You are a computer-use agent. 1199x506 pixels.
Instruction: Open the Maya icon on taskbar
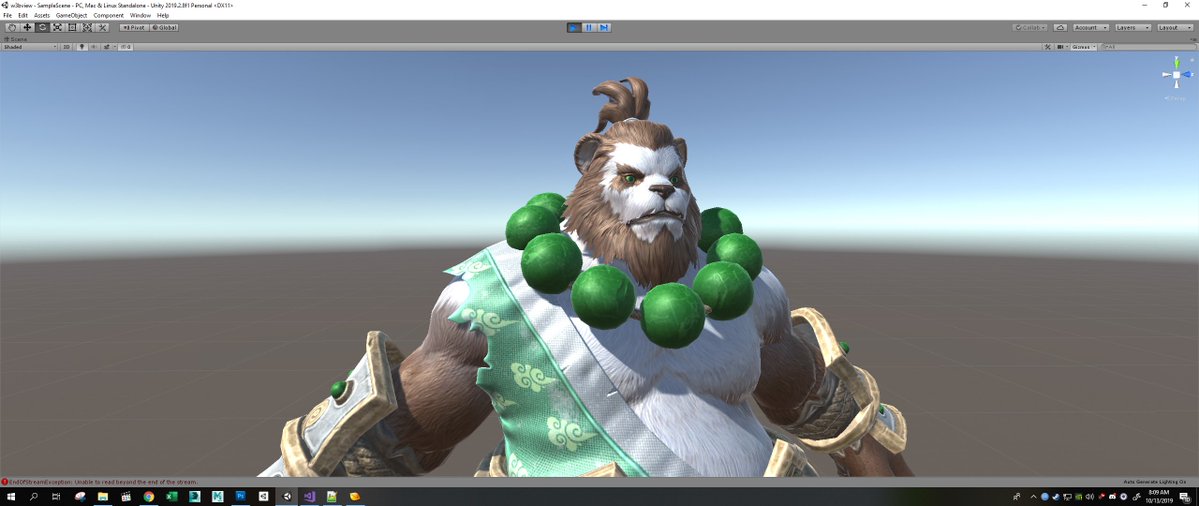217,497
